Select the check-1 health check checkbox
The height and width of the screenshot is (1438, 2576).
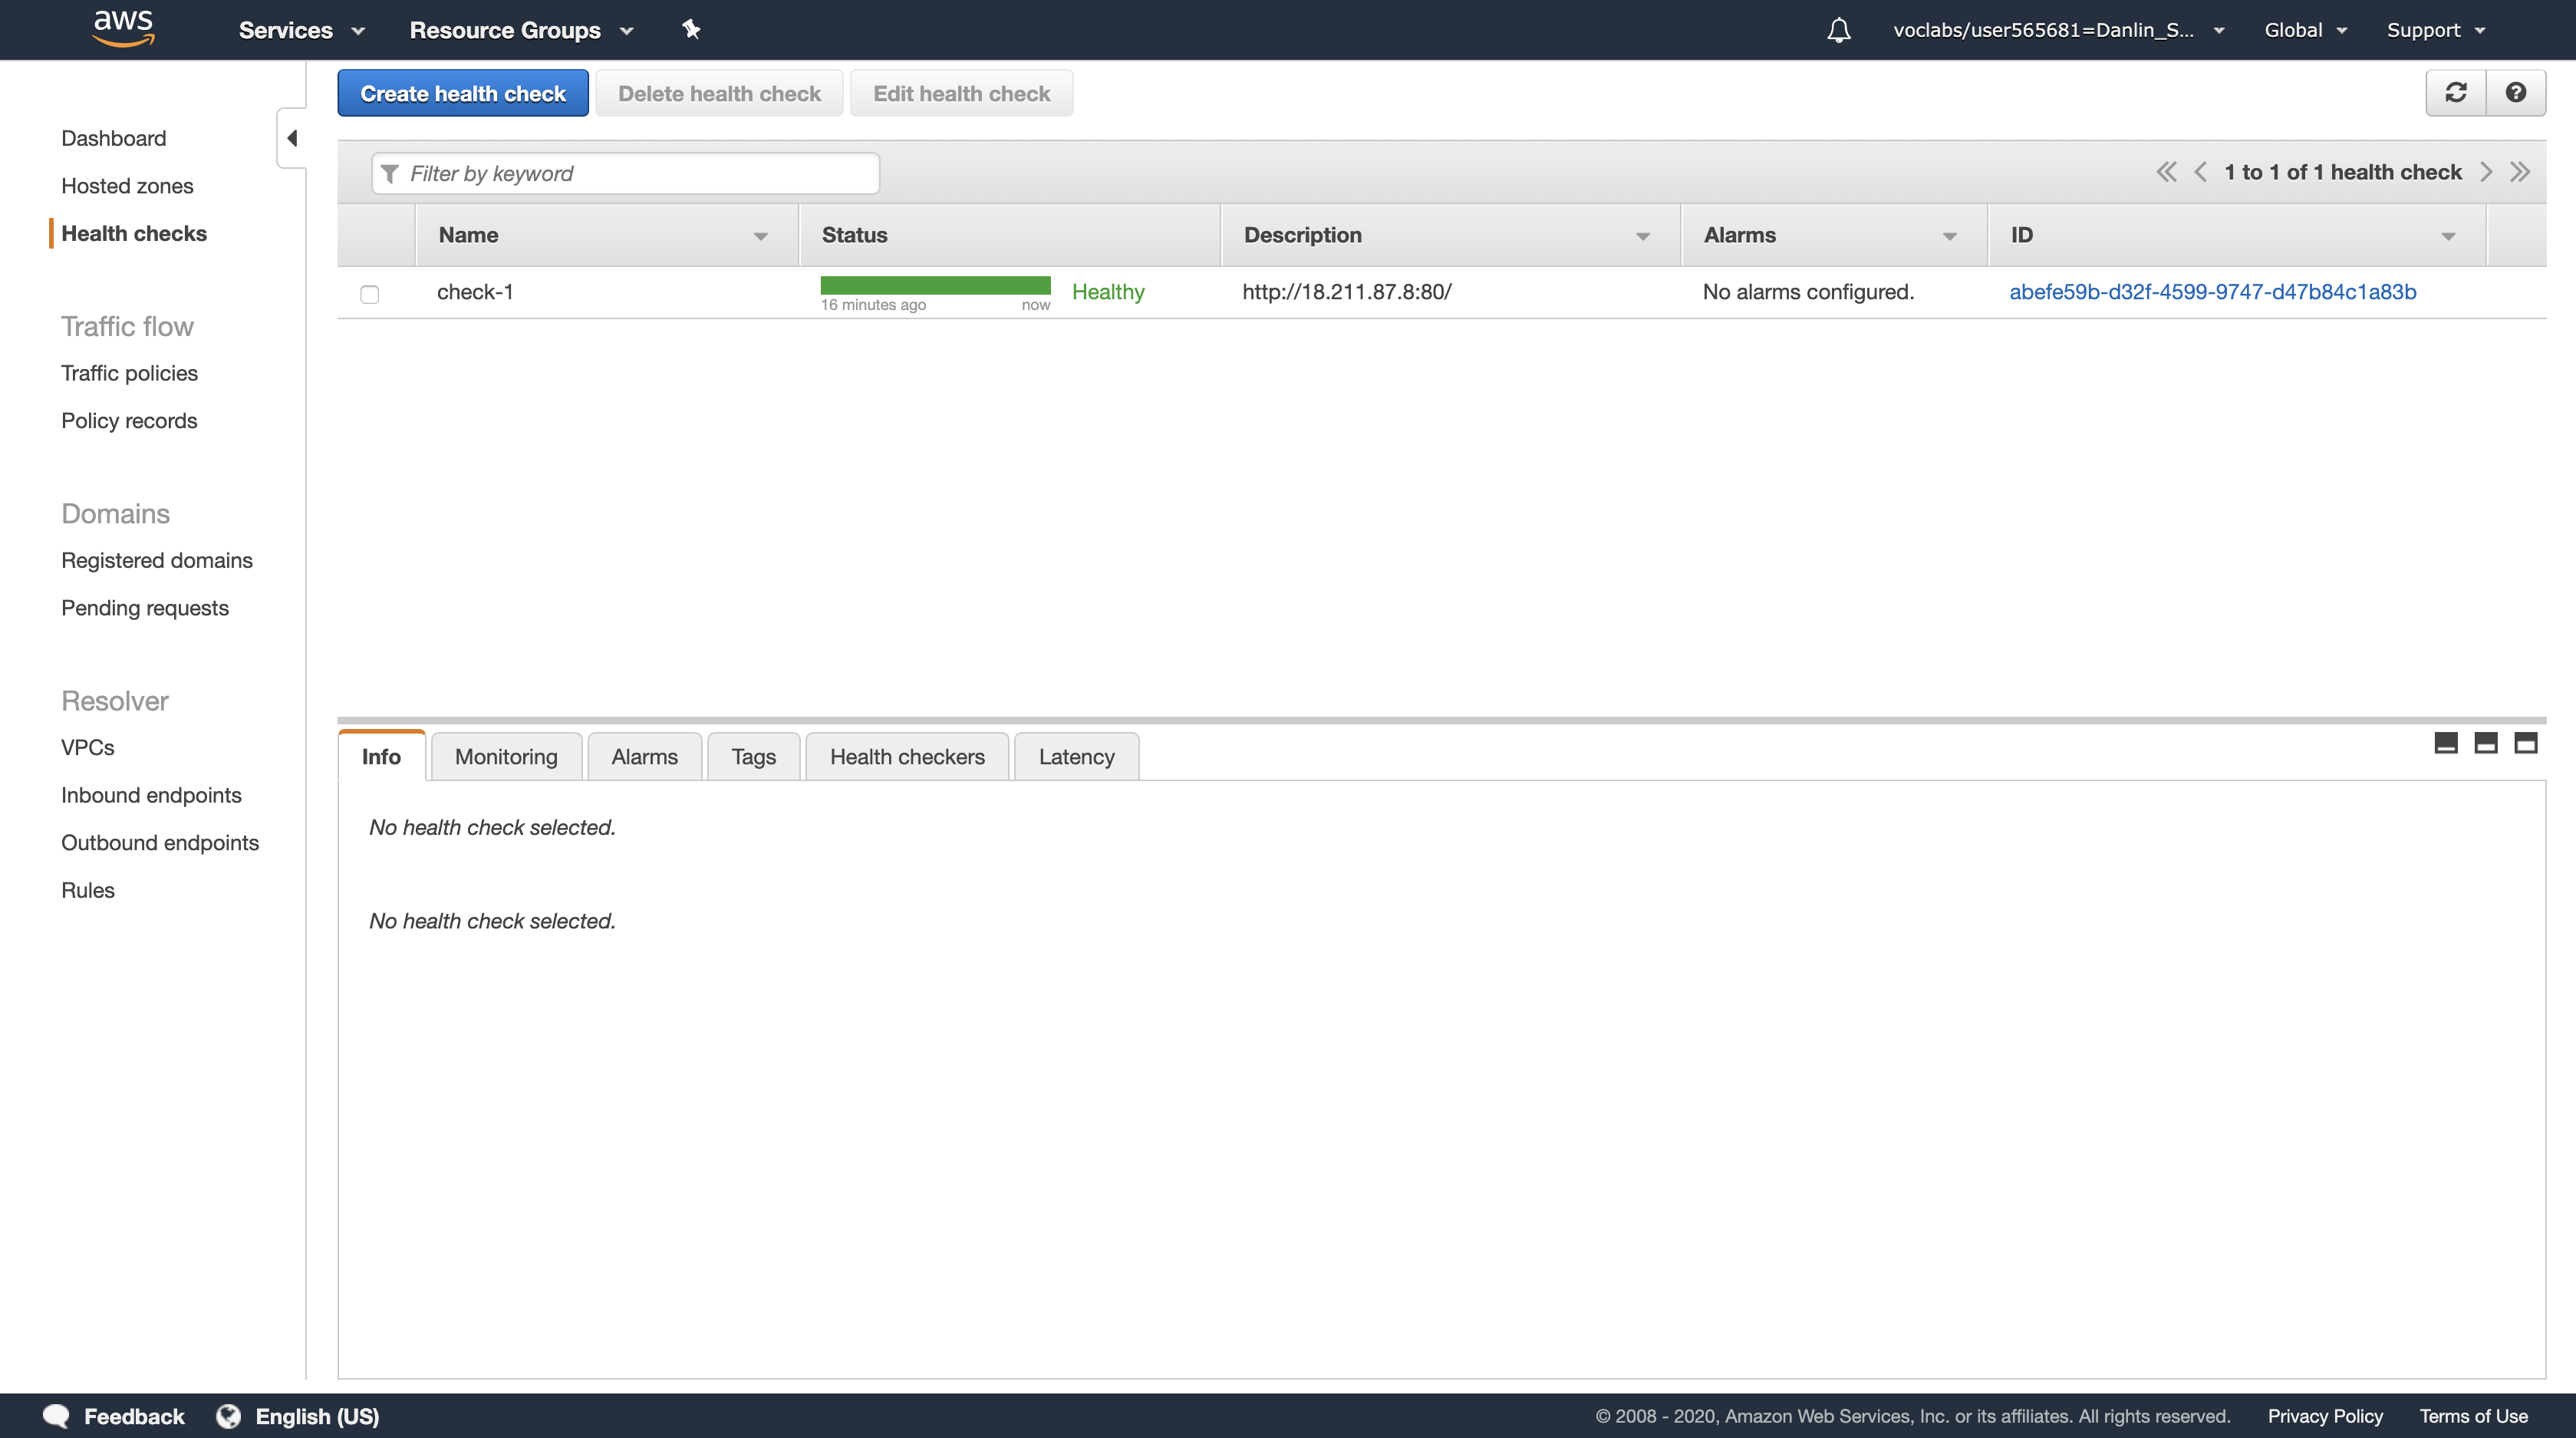pyautogui.click(x=369, y=294)
